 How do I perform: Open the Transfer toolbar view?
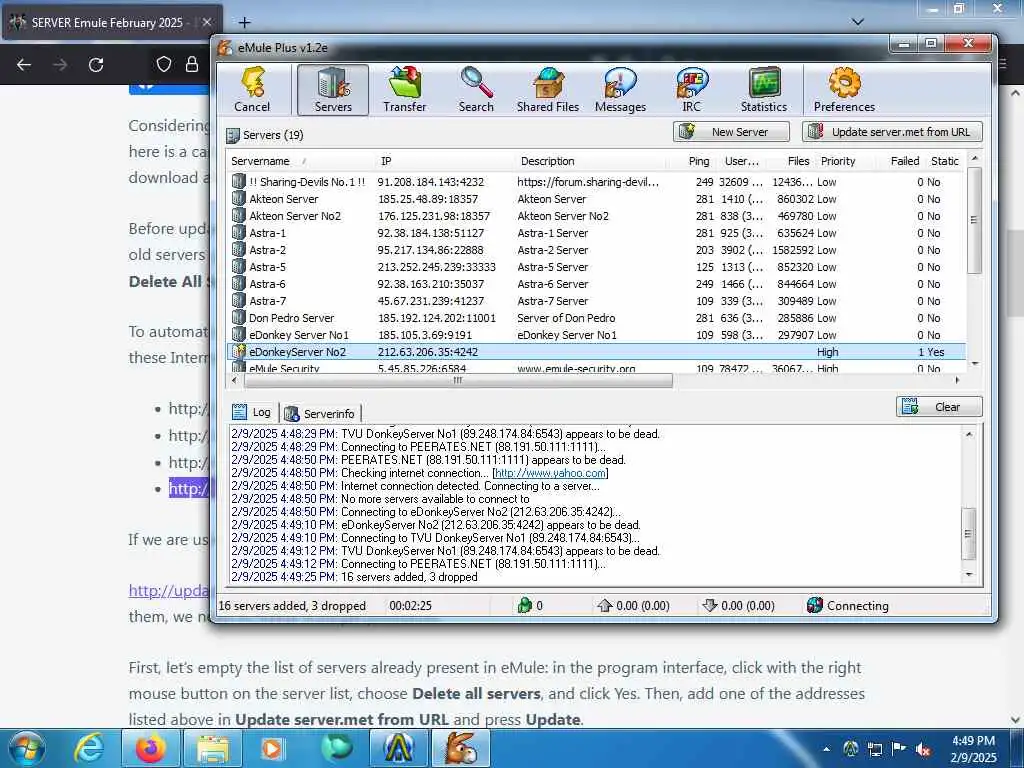coord(404,90)
